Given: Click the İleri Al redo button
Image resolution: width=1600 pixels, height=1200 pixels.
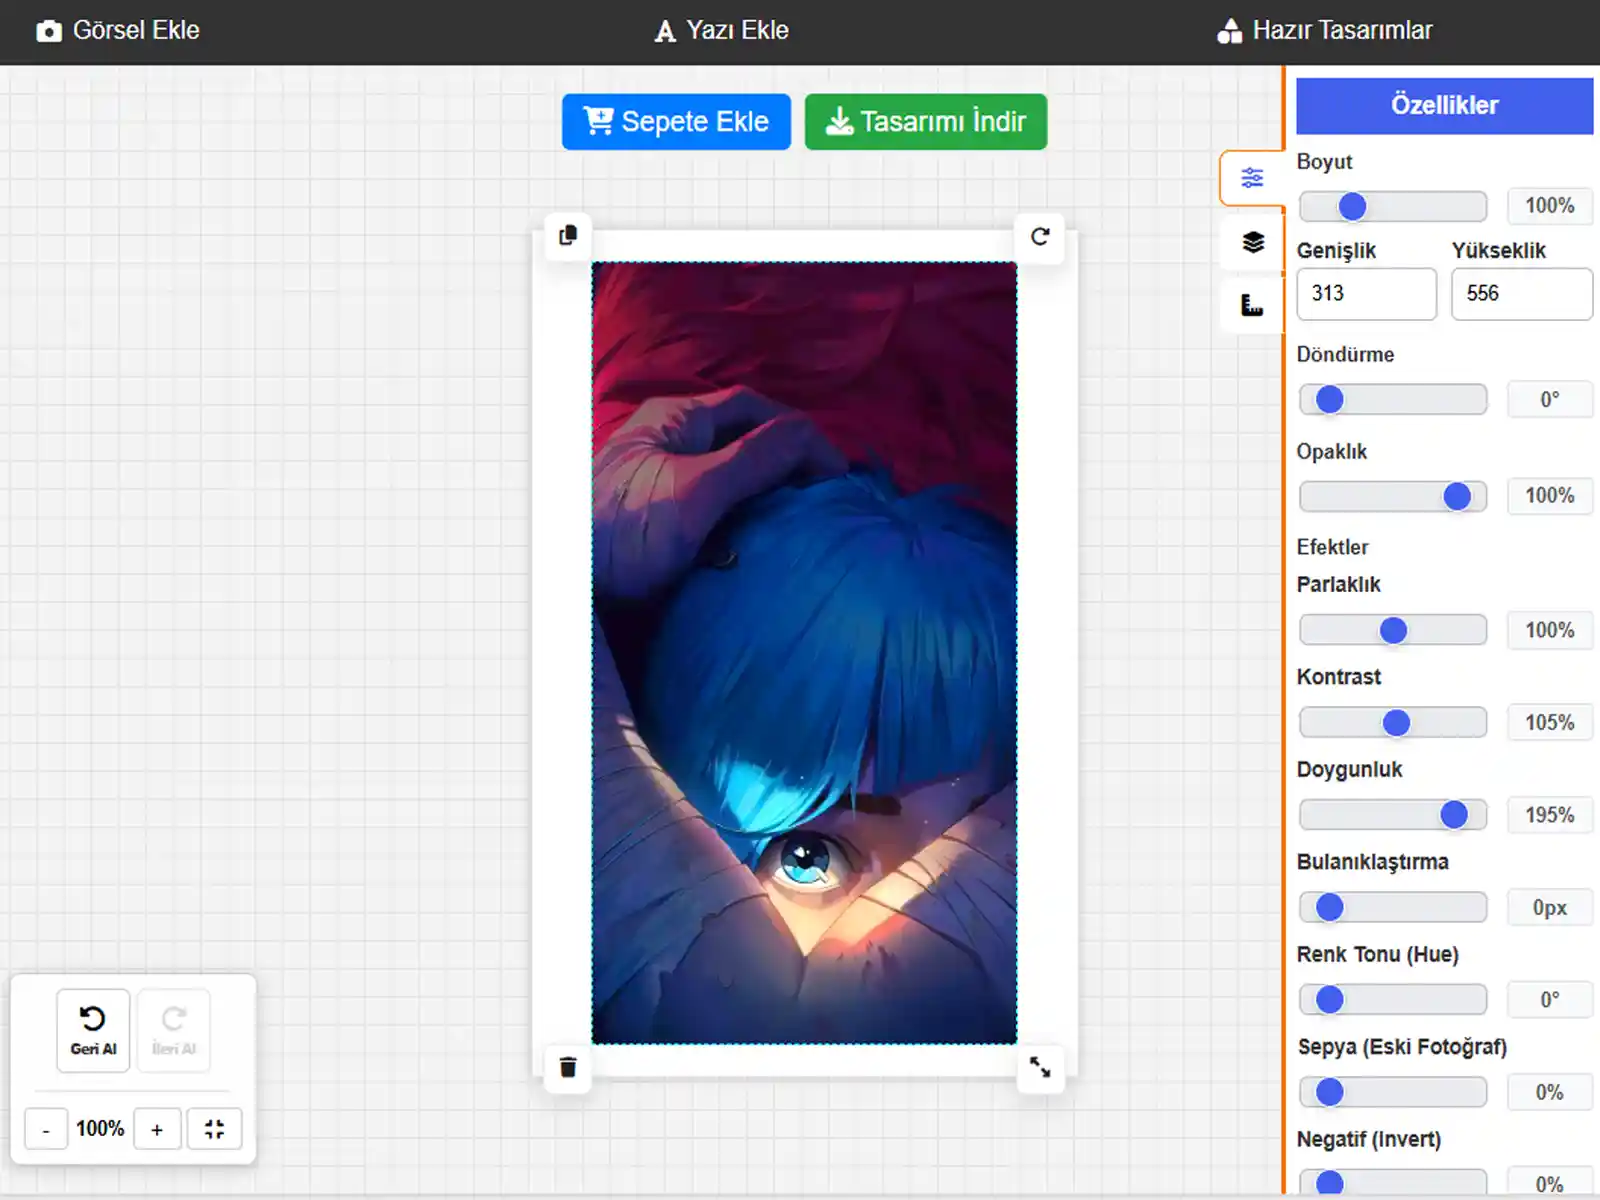Looking at the screenshot, I should pos(174,1030).
